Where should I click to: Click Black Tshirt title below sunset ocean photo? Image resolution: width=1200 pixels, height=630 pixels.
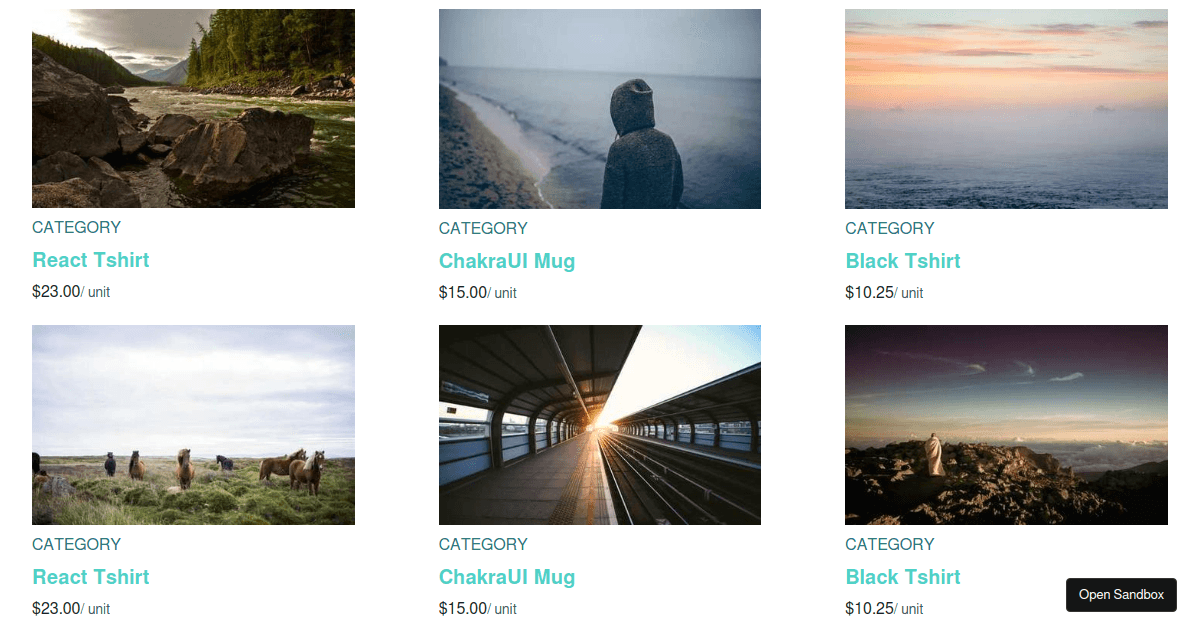[902, 261]
